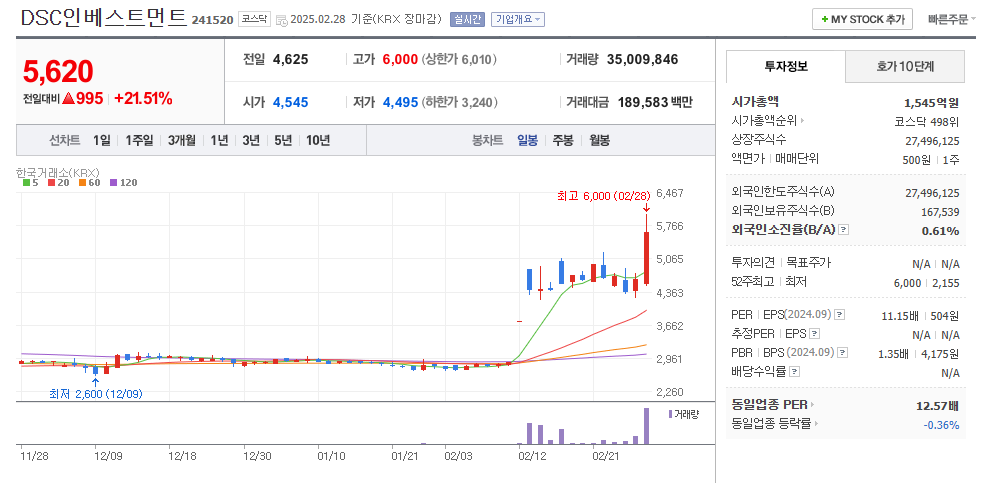Click the arrow icon after 동일업종 등락률
The image size is (991, 483).
coord(815,424)
